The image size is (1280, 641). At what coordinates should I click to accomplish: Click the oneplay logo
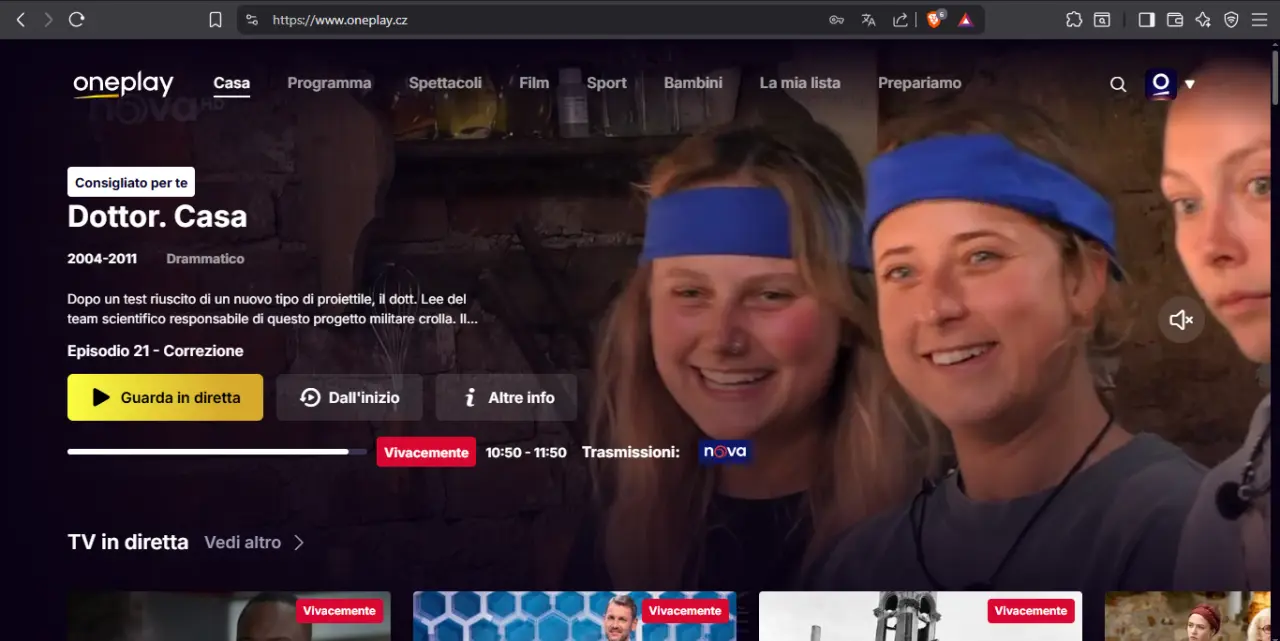pos(123,84)
